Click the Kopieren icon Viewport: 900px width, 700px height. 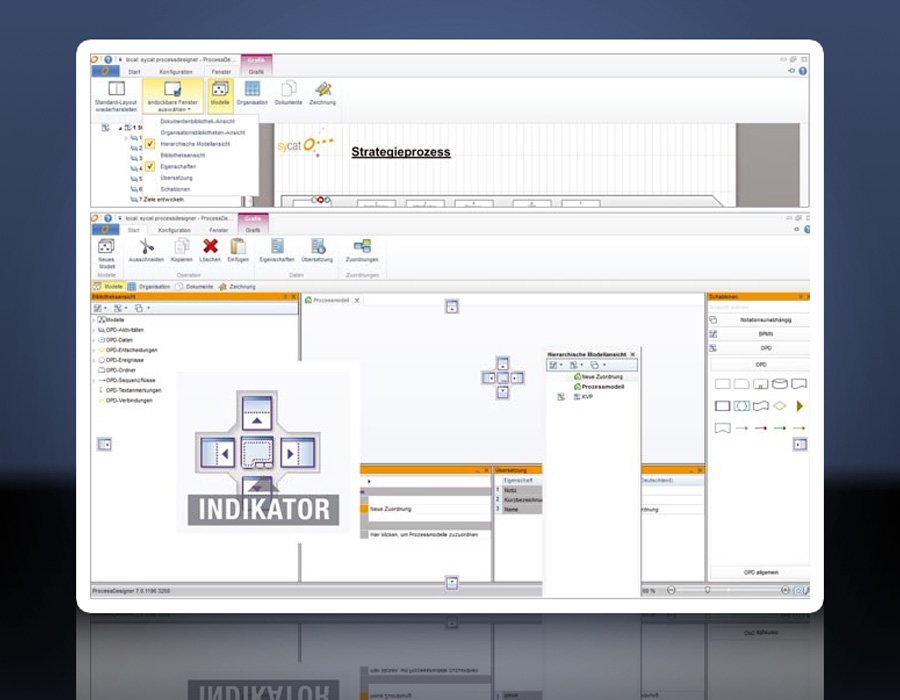(181, 250)
